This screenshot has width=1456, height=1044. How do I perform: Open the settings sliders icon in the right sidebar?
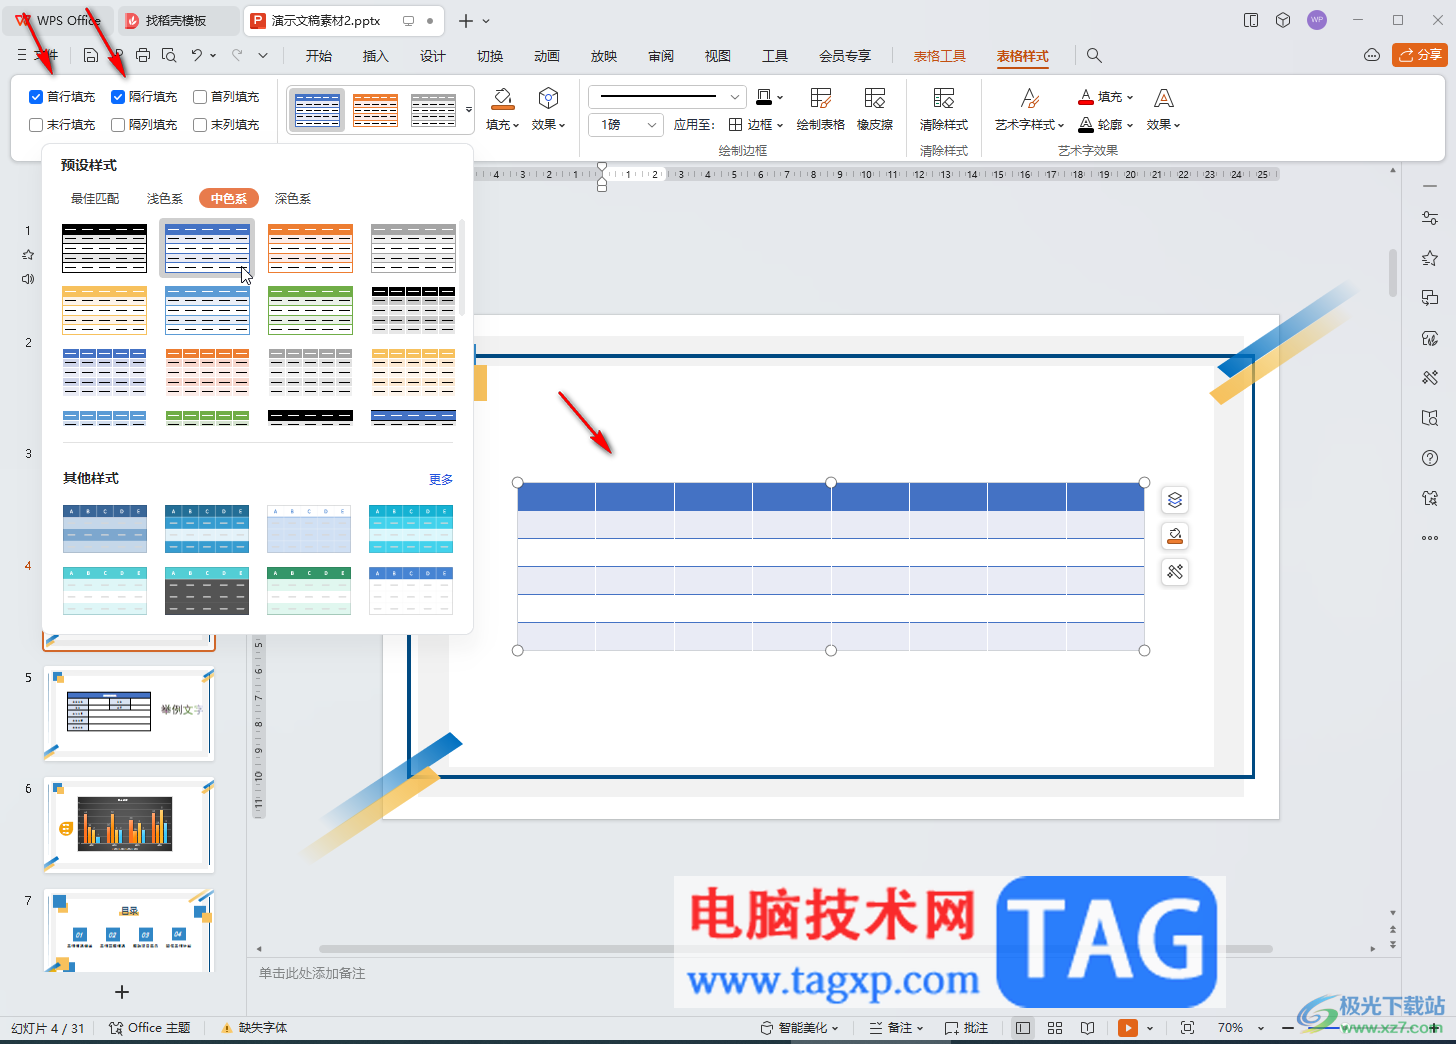point(1430,218)
